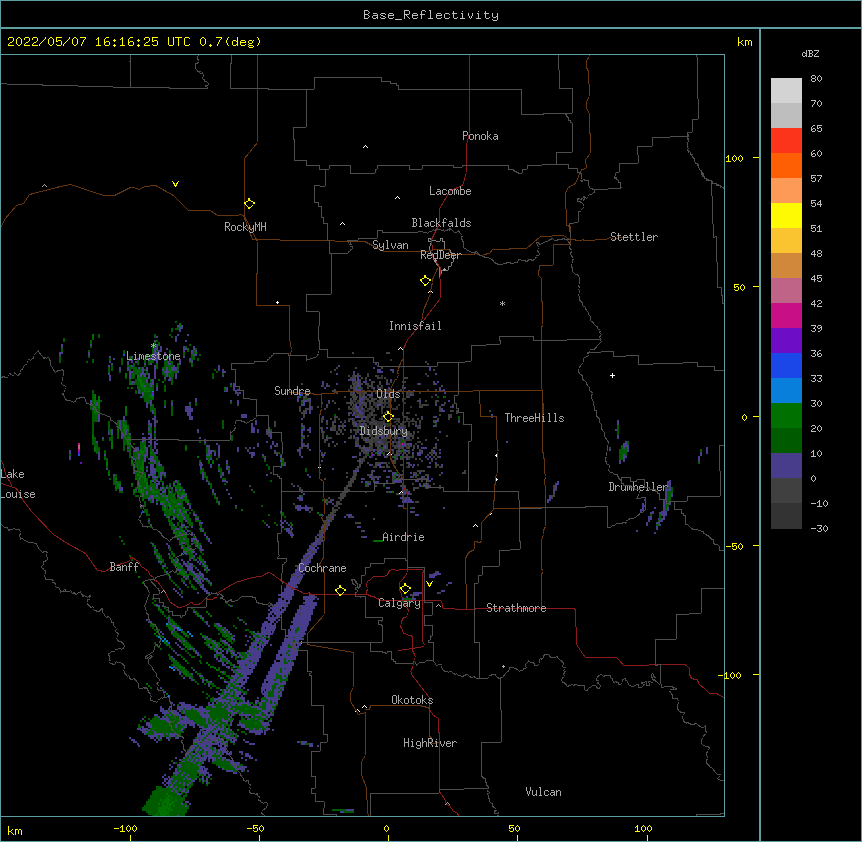This screenshot has width=862, height=842.
Task: Click the RedDeer city label
Action: pos(440,255)
